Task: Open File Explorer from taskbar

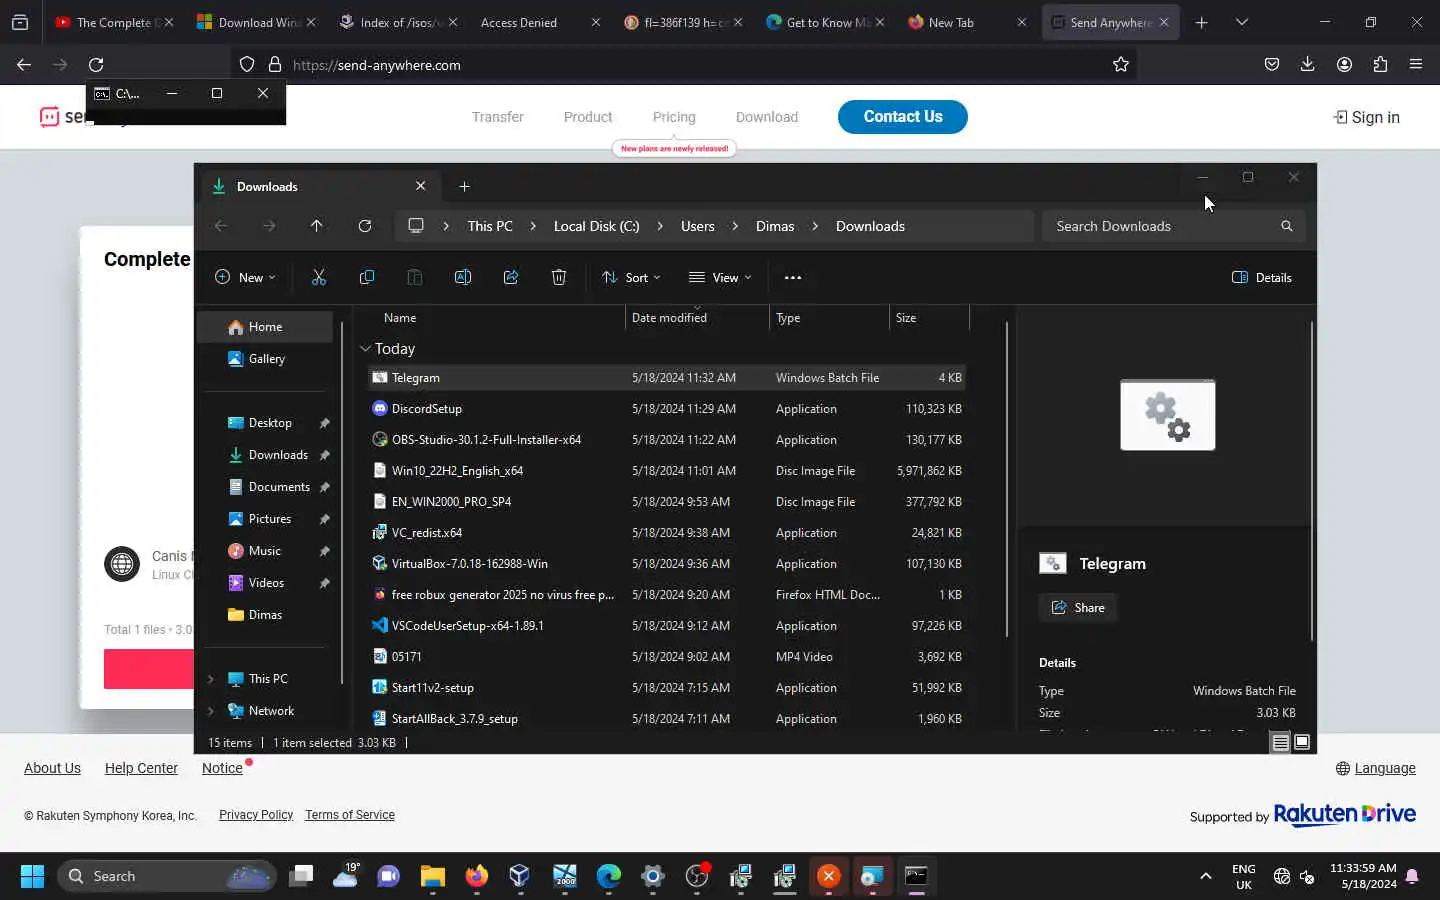Action: coord(433,876)
